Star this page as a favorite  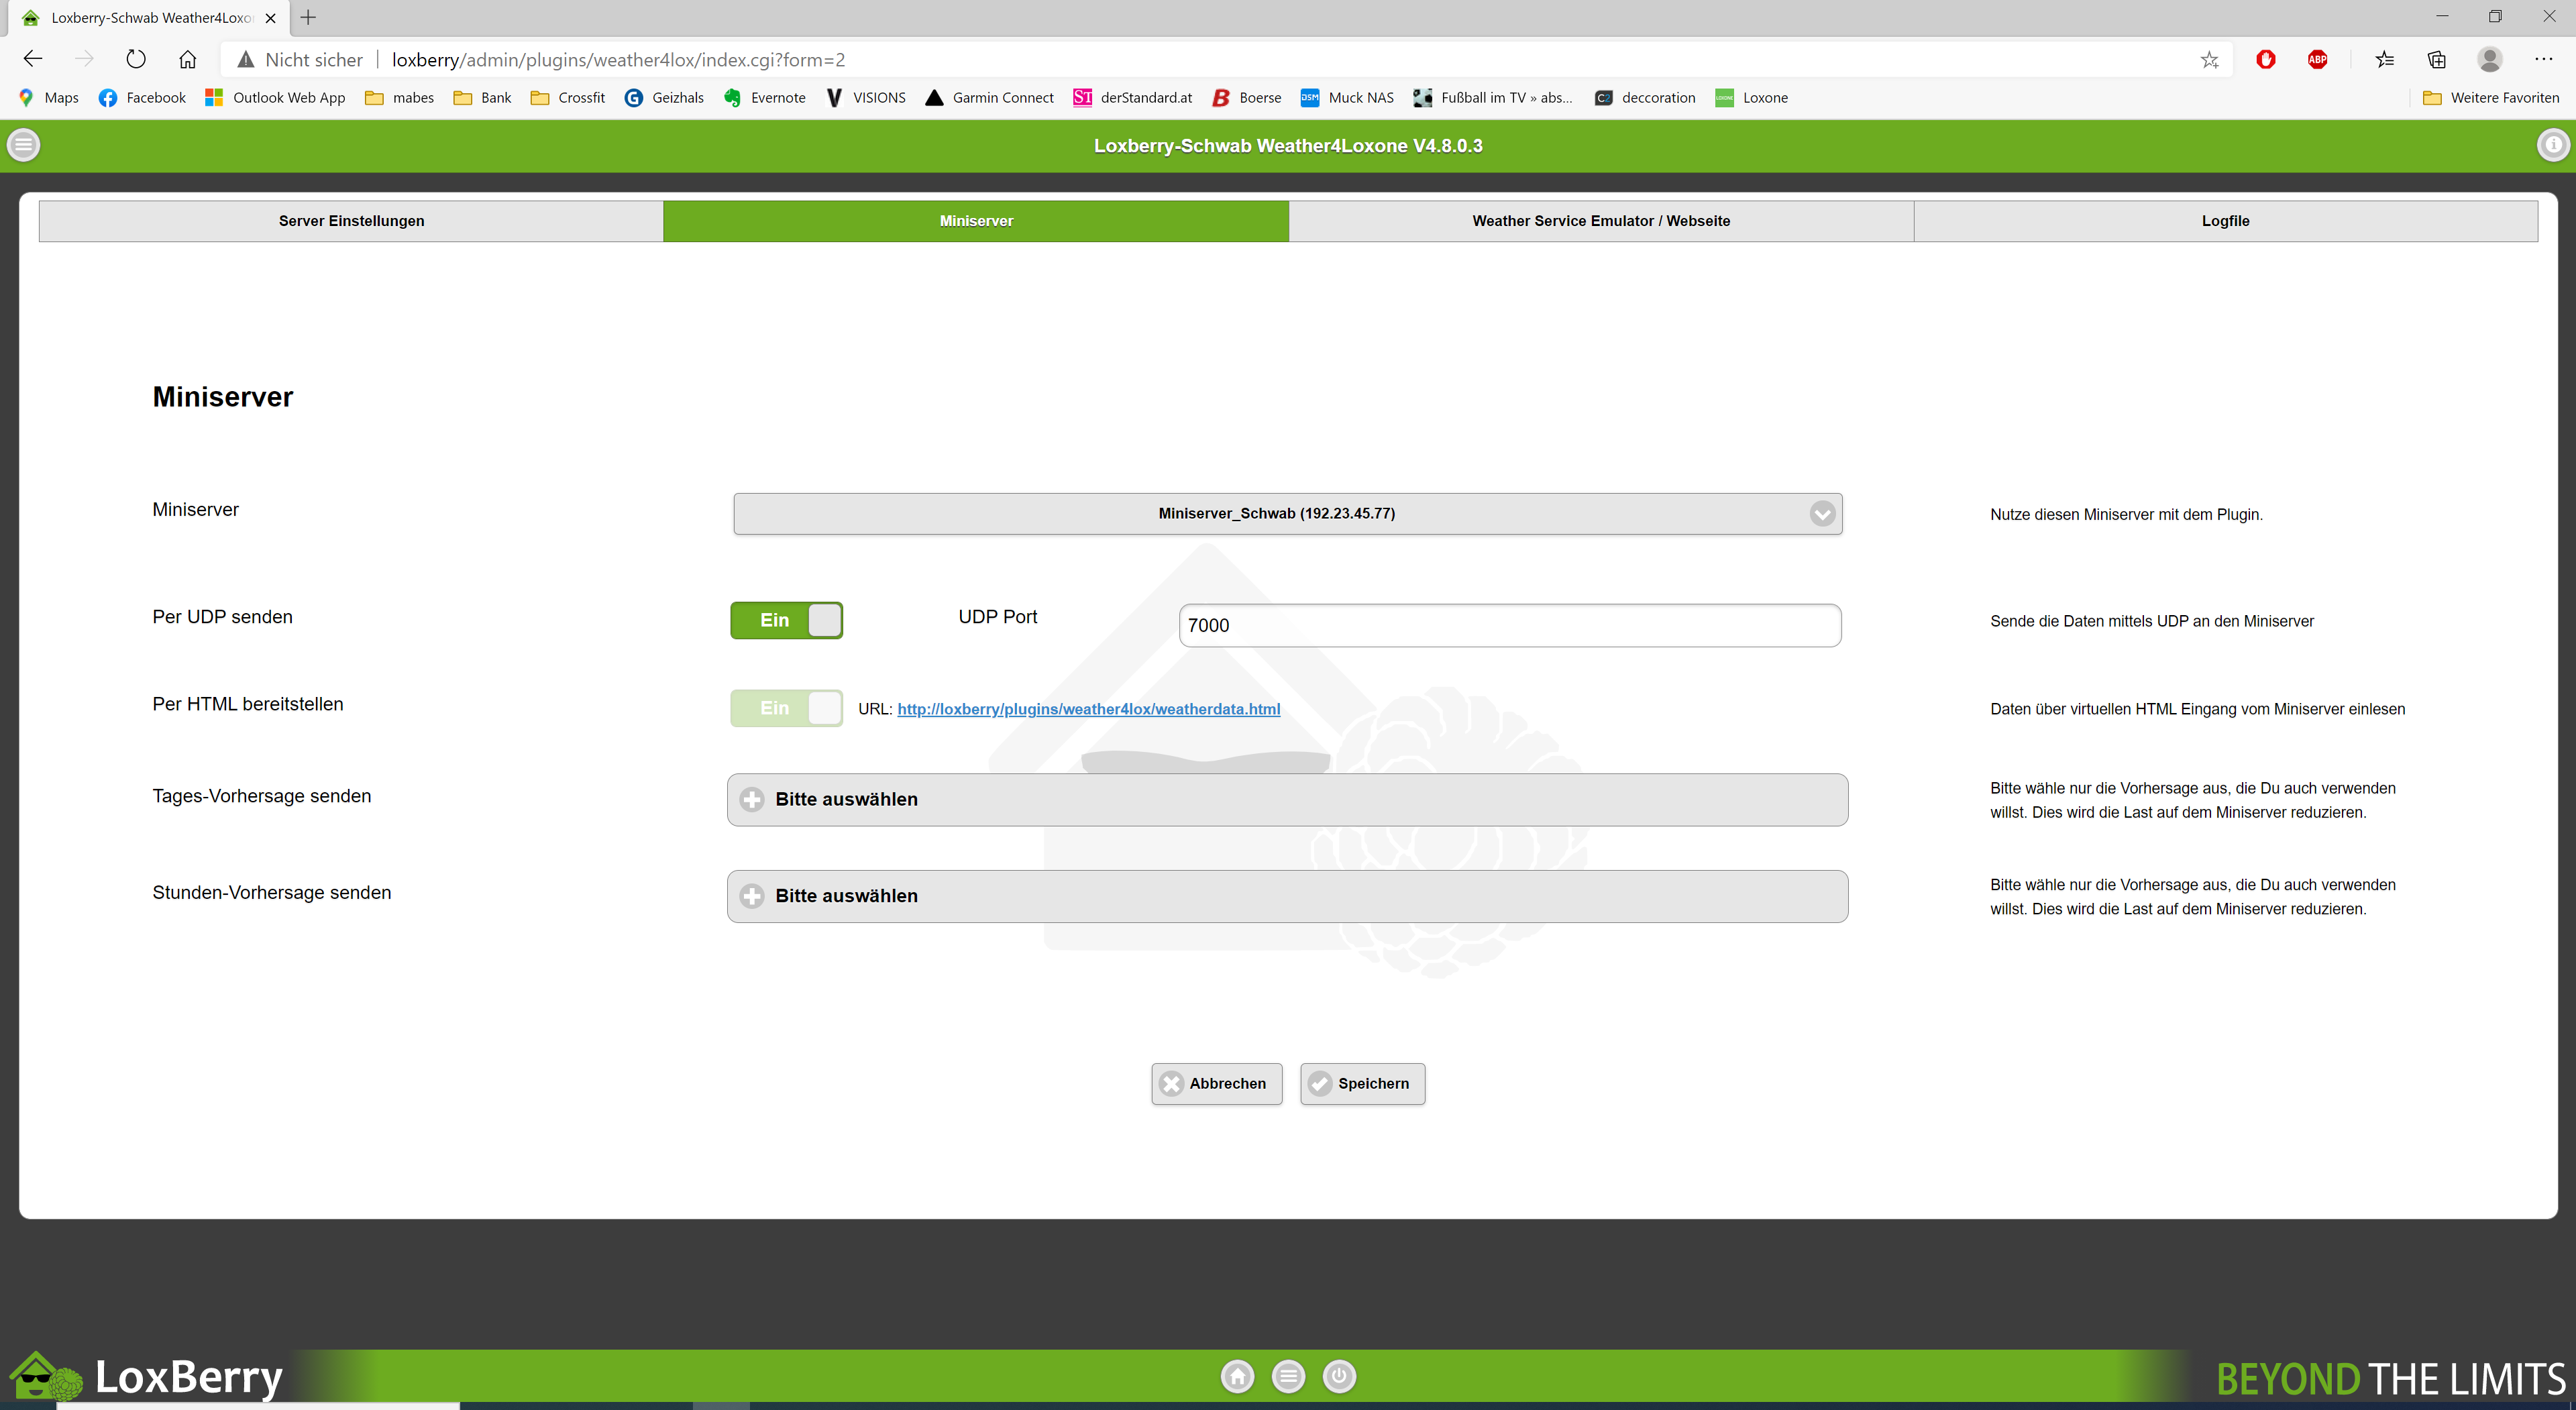2209,60
